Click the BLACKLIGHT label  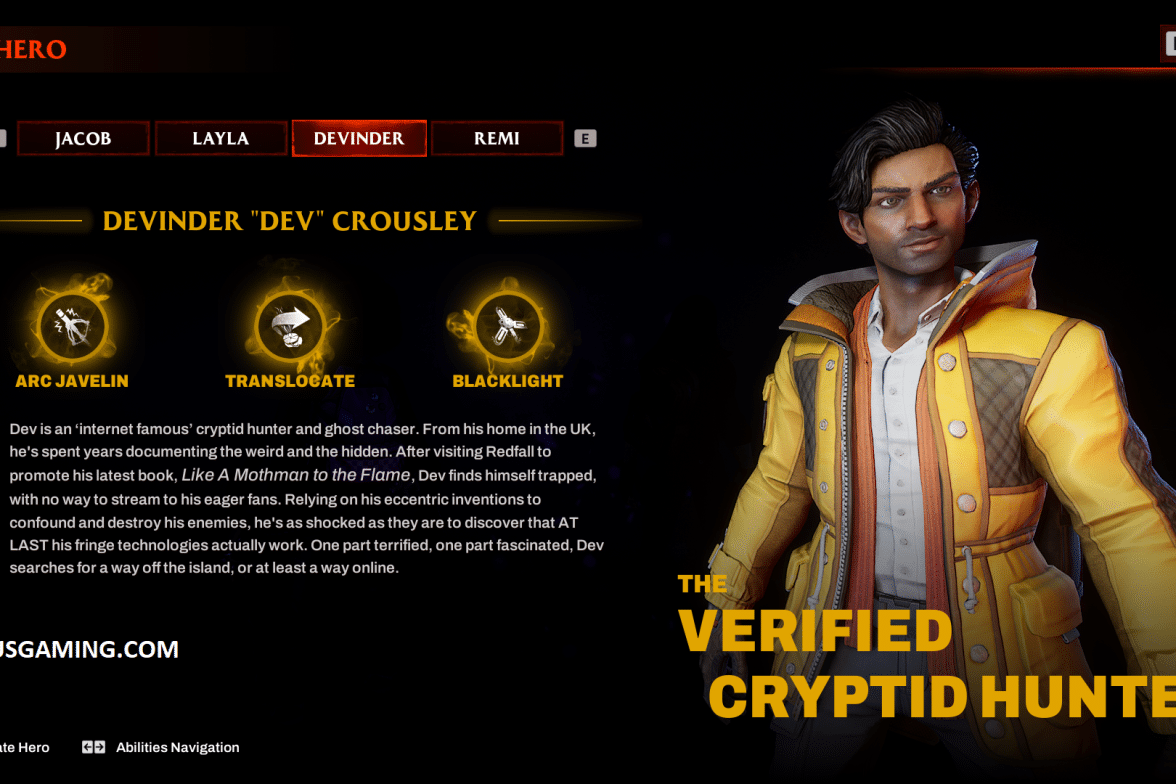[x=508, y=381]
